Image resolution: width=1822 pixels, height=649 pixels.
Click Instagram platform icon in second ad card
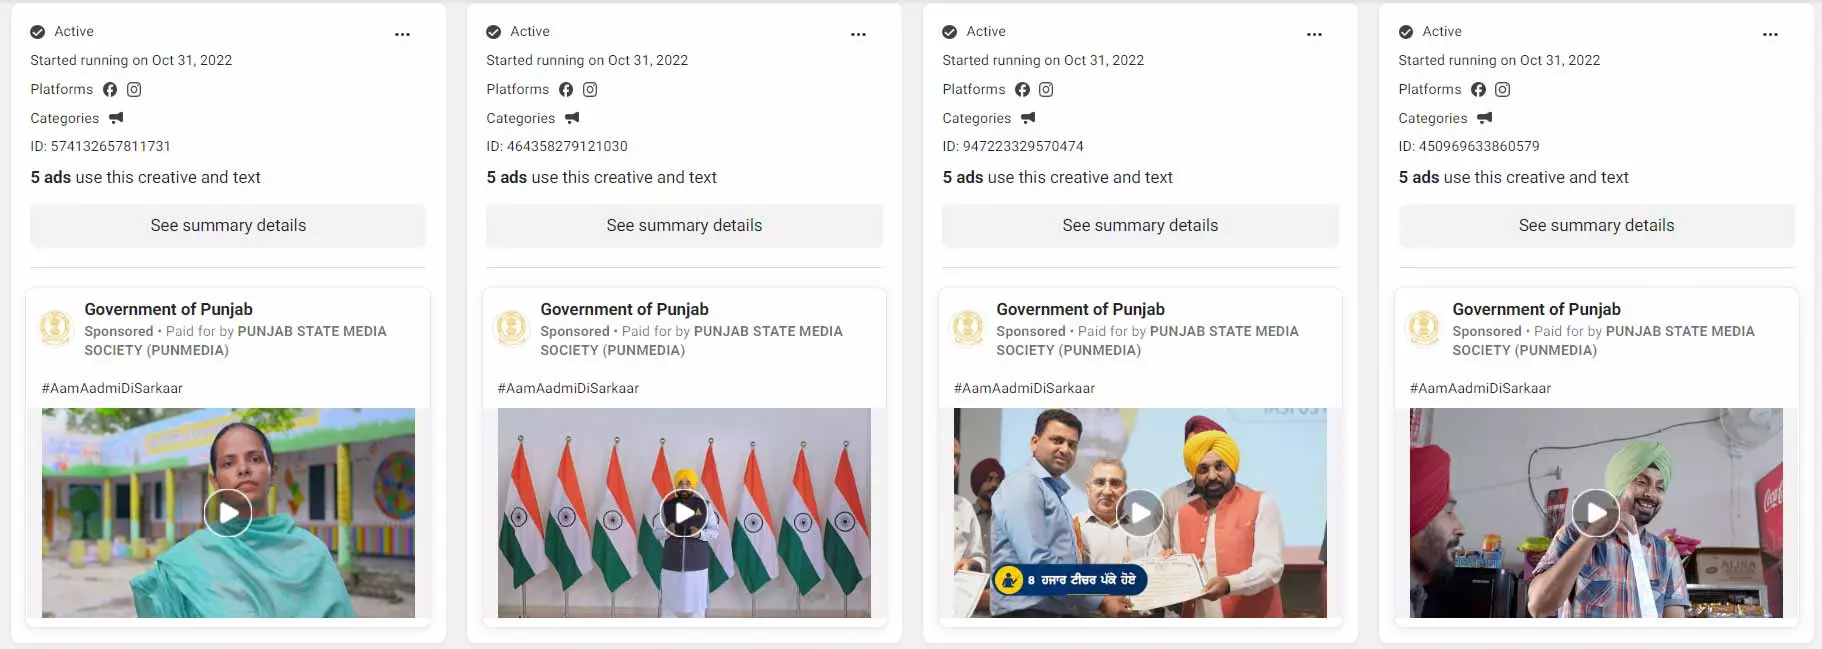pos(590,89)
